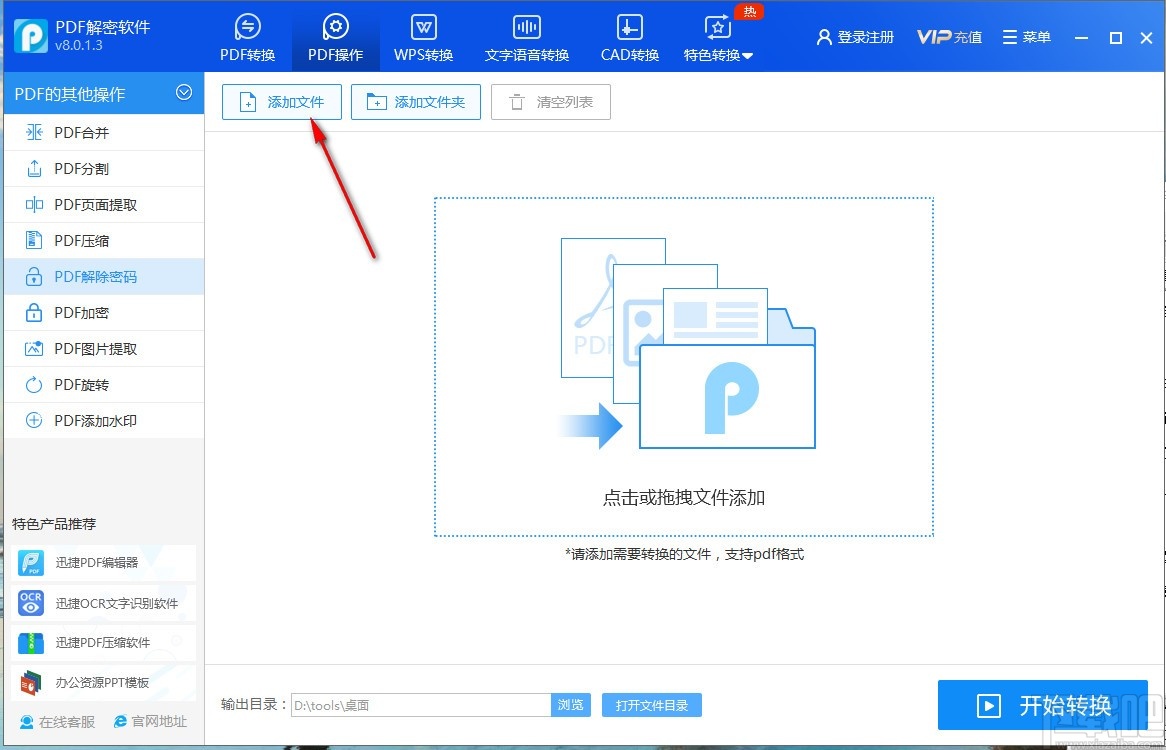Open the 菜单 dropdown
Image resolution: width=1166 pixels, height=750 pixels.
click(1027, 36)
